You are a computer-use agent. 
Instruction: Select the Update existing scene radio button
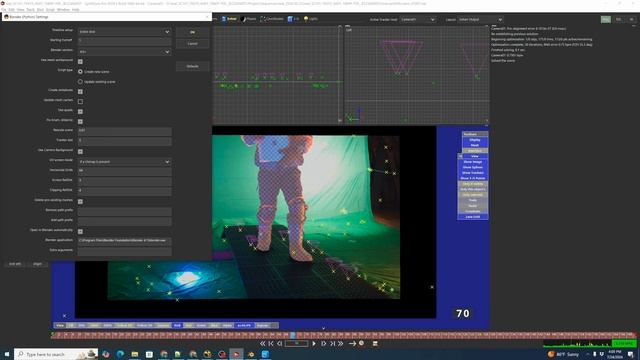pos(80,82)
